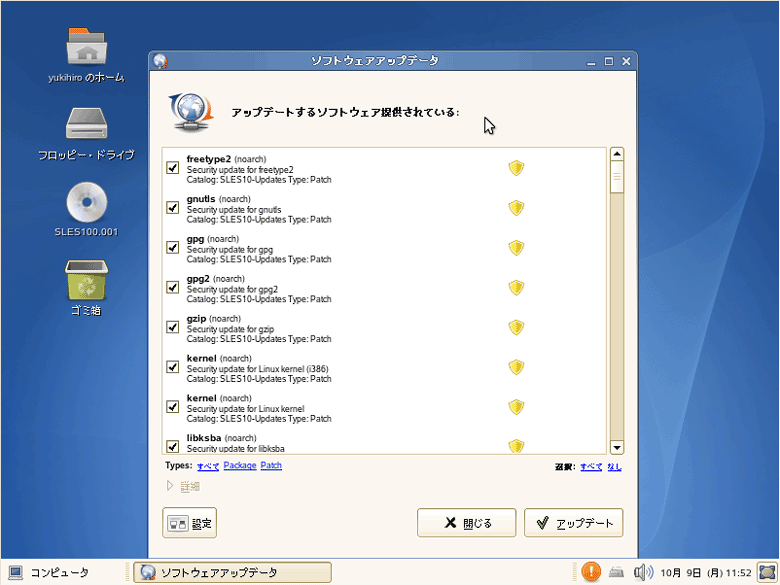Click the scrollbar up arrow
The width and height of the screenshot is (780, 585).
617,154
